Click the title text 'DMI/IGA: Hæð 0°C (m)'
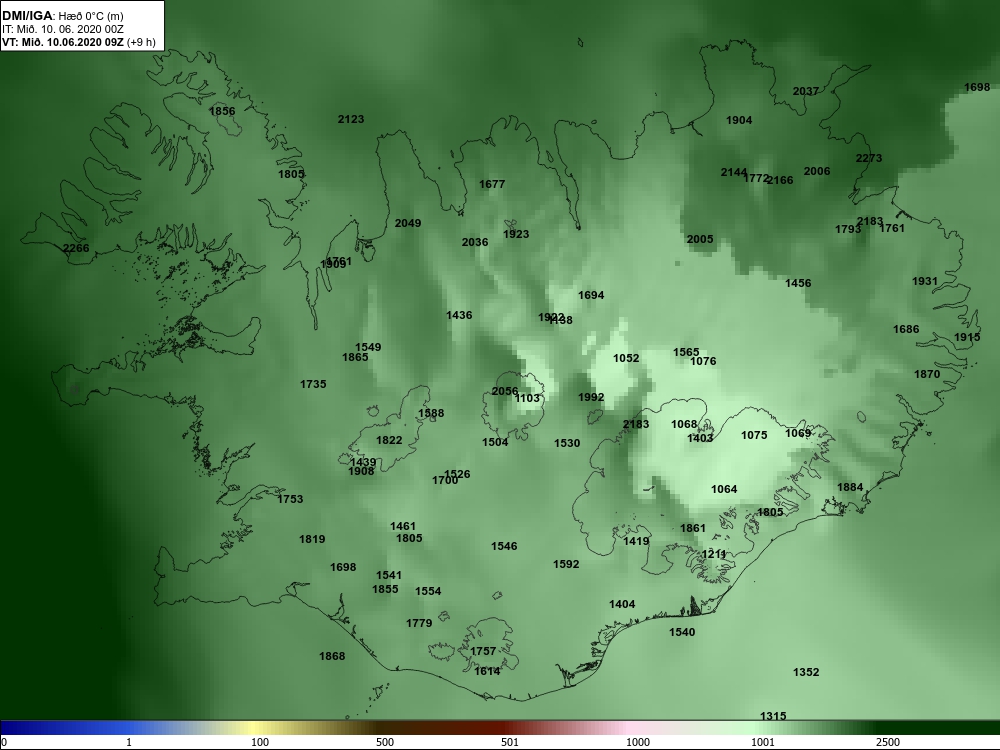This screenshot has height=750, width=1000. (62, 16)
